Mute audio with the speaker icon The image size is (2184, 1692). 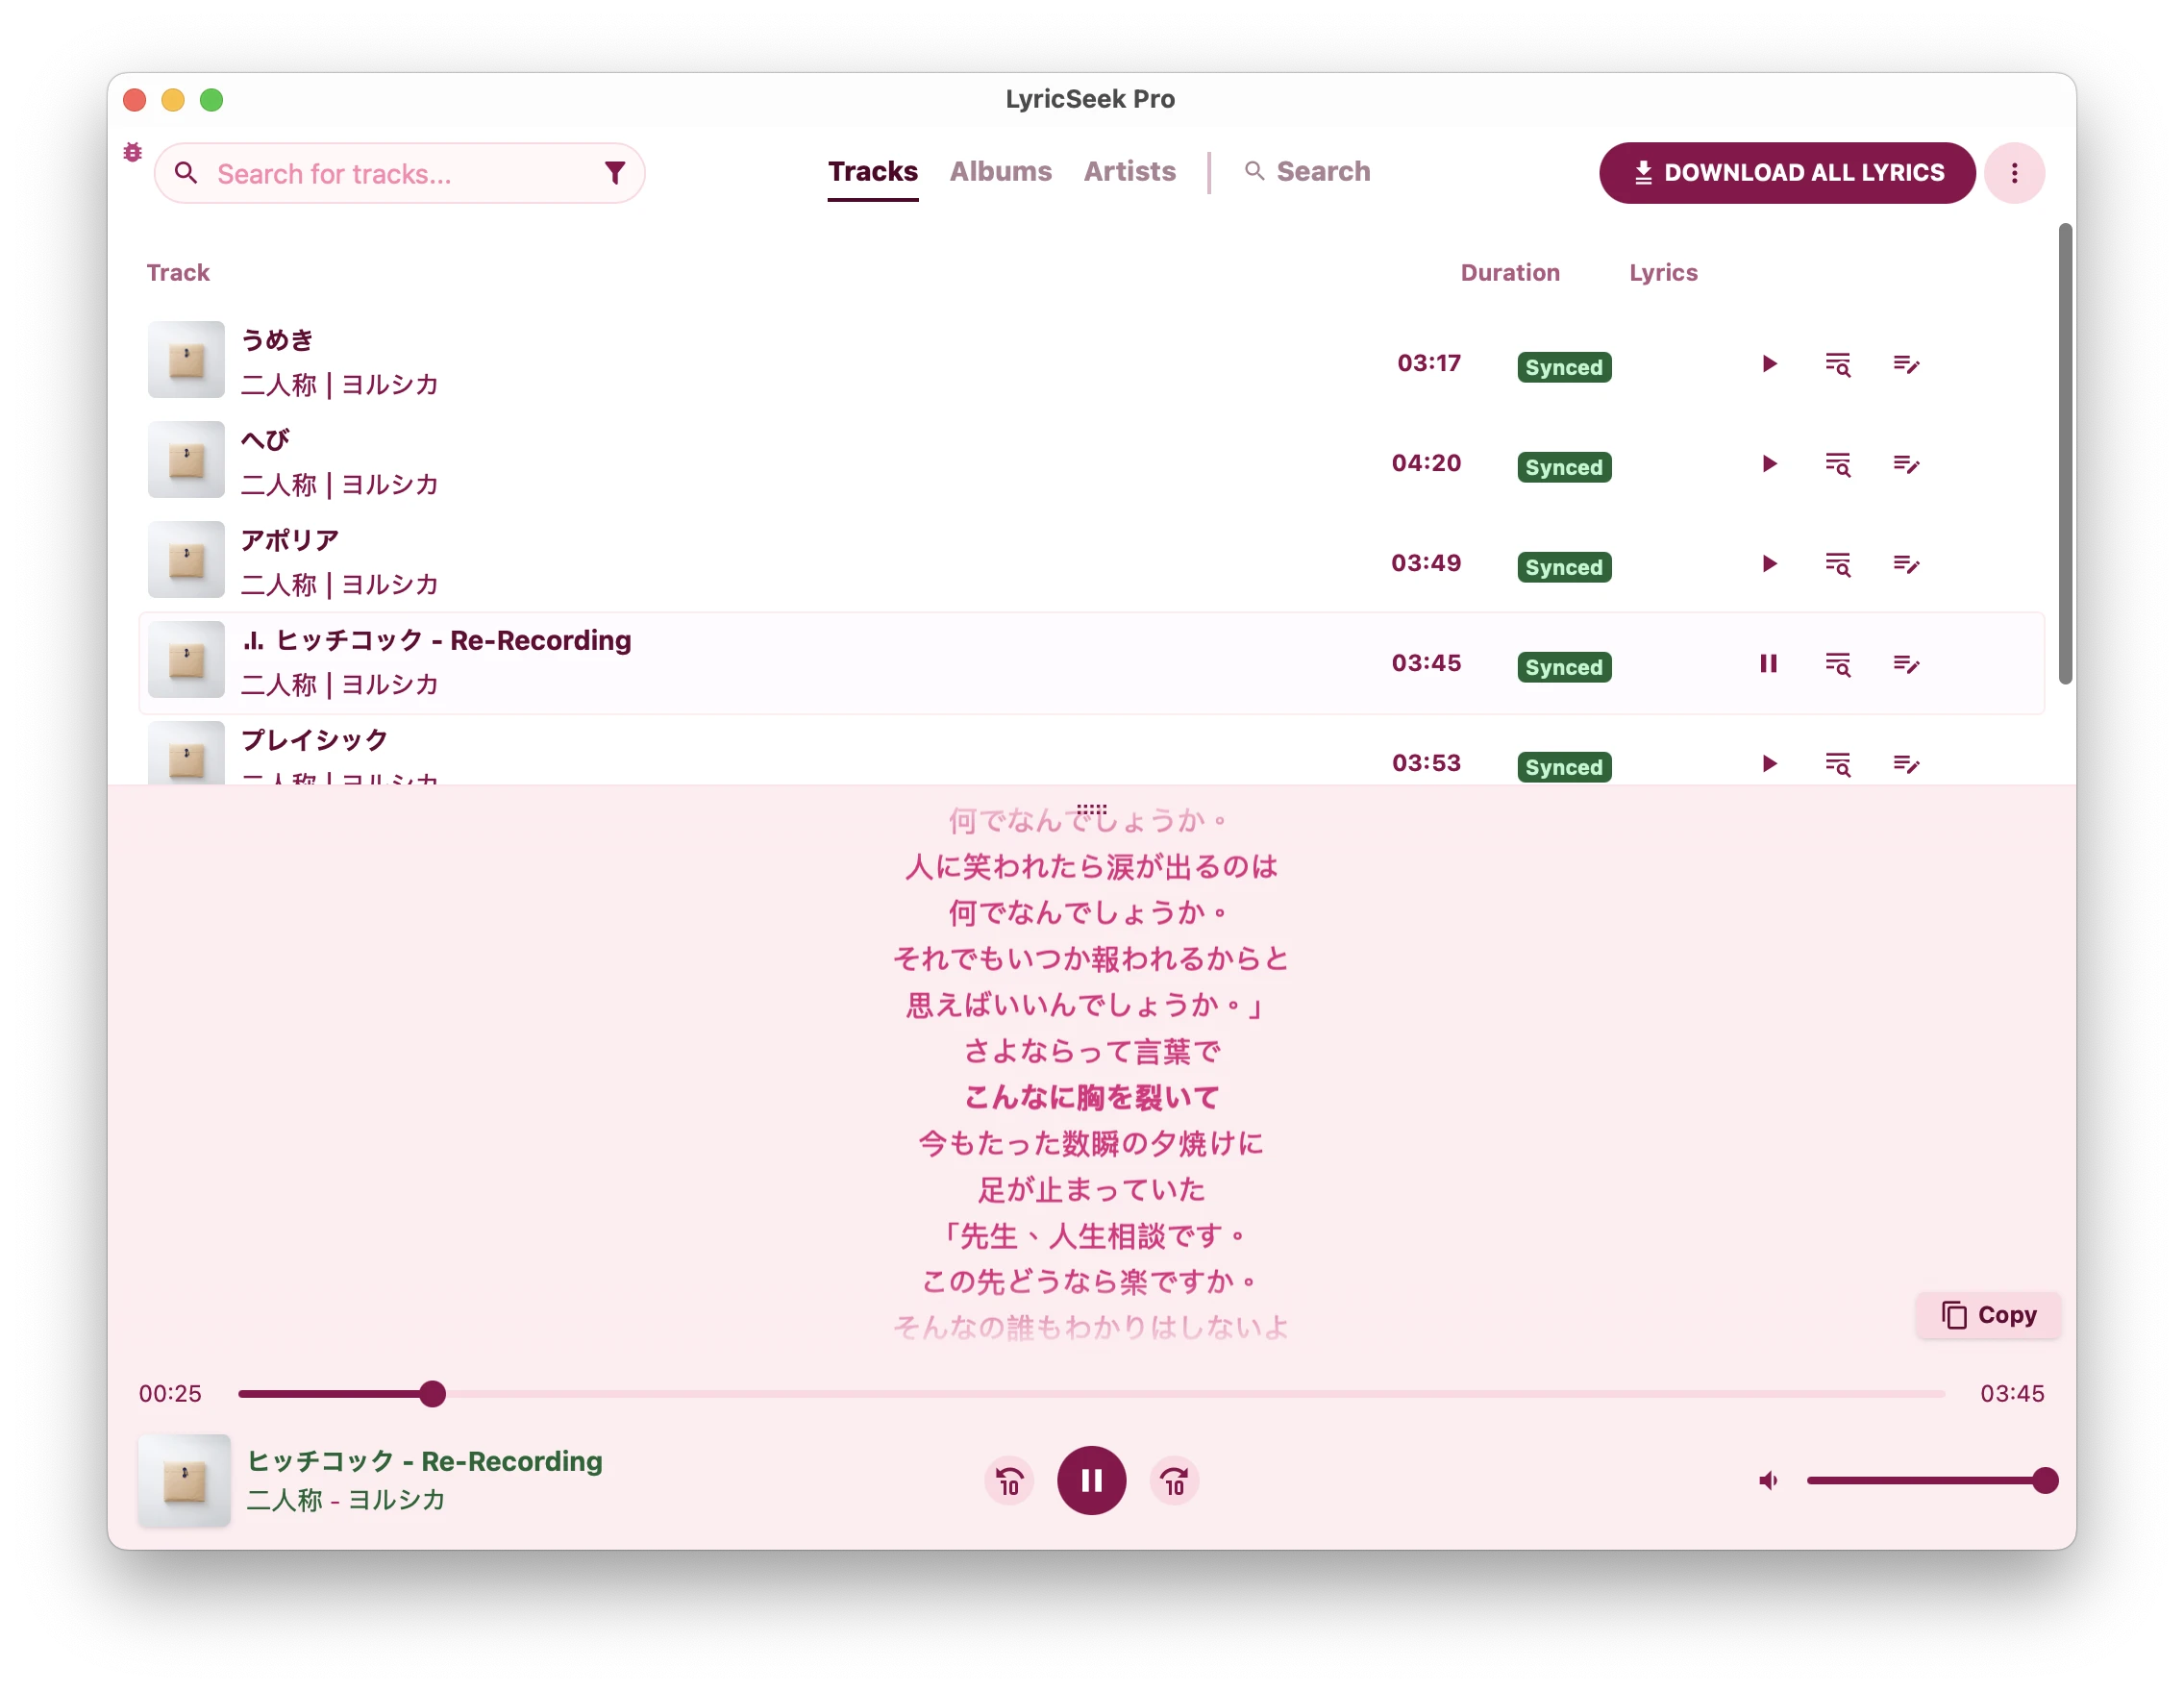tap(1769, 1481)
